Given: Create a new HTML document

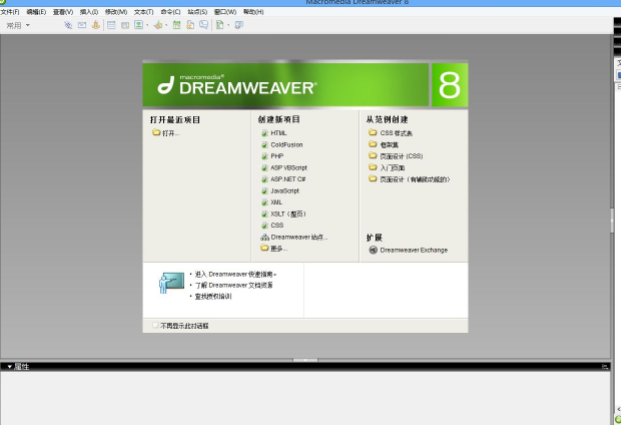Looking at the screenshot, I should tap(274, 133).
